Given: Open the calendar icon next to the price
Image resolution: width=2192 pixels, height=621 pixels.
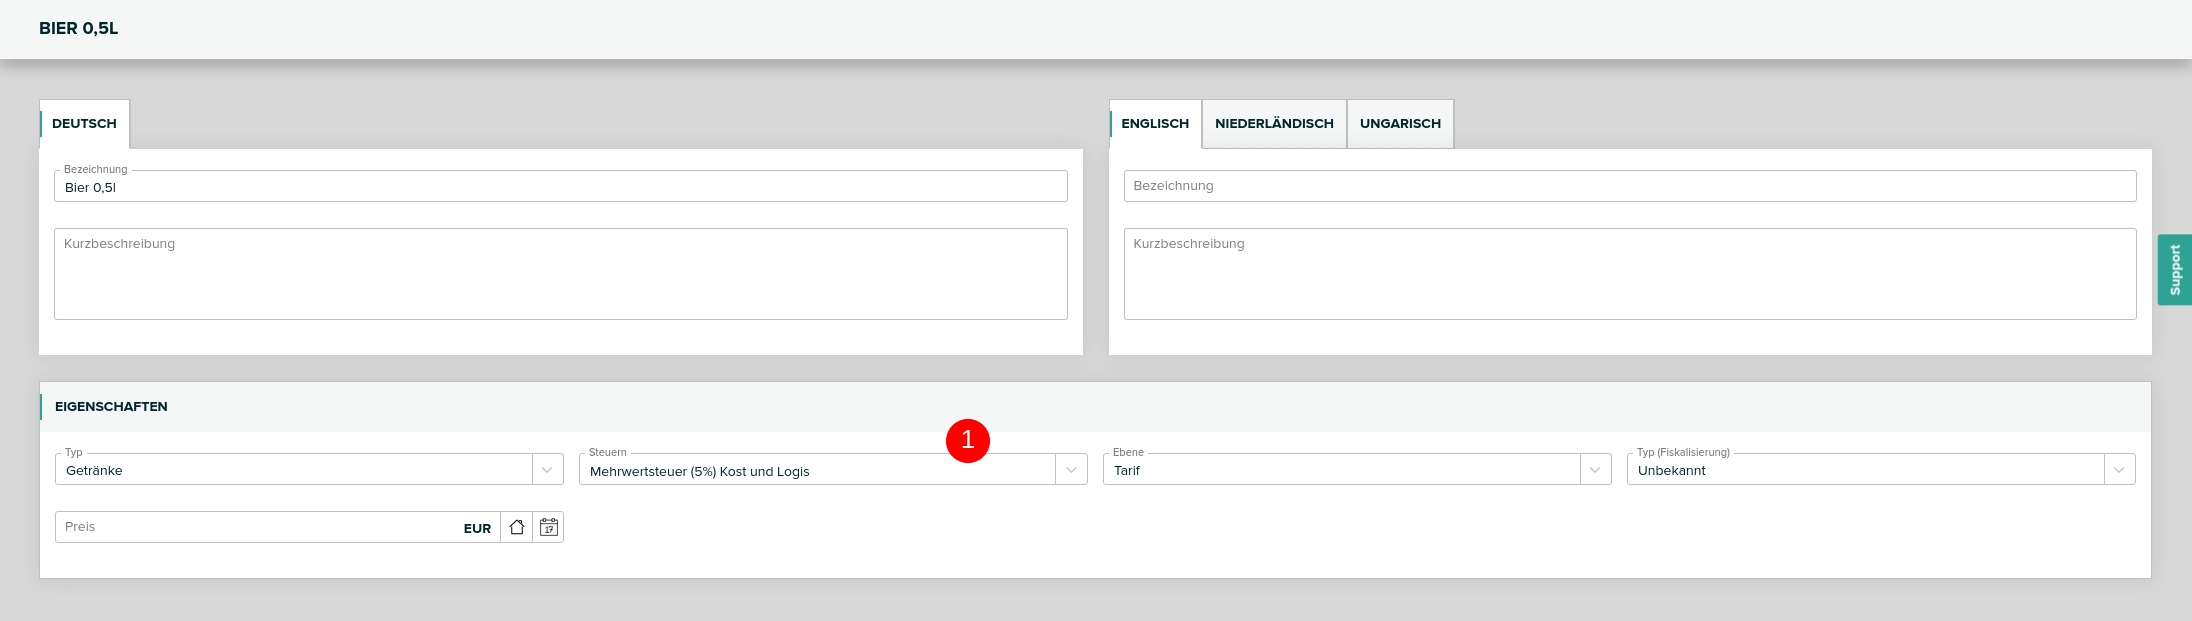Looking at the screenshot, I should (548, 527).
